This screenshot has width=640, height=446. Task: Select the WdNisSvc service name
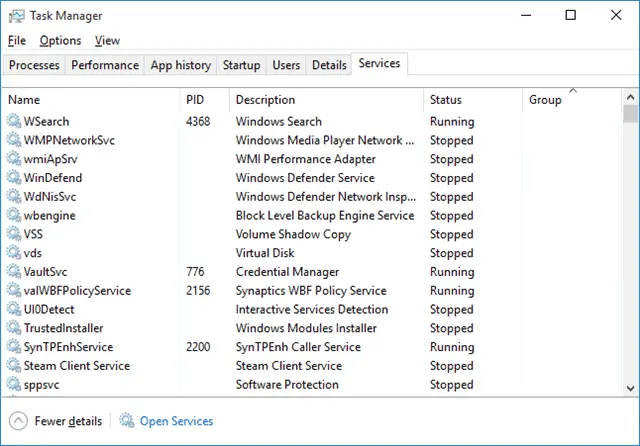[50, 196]
